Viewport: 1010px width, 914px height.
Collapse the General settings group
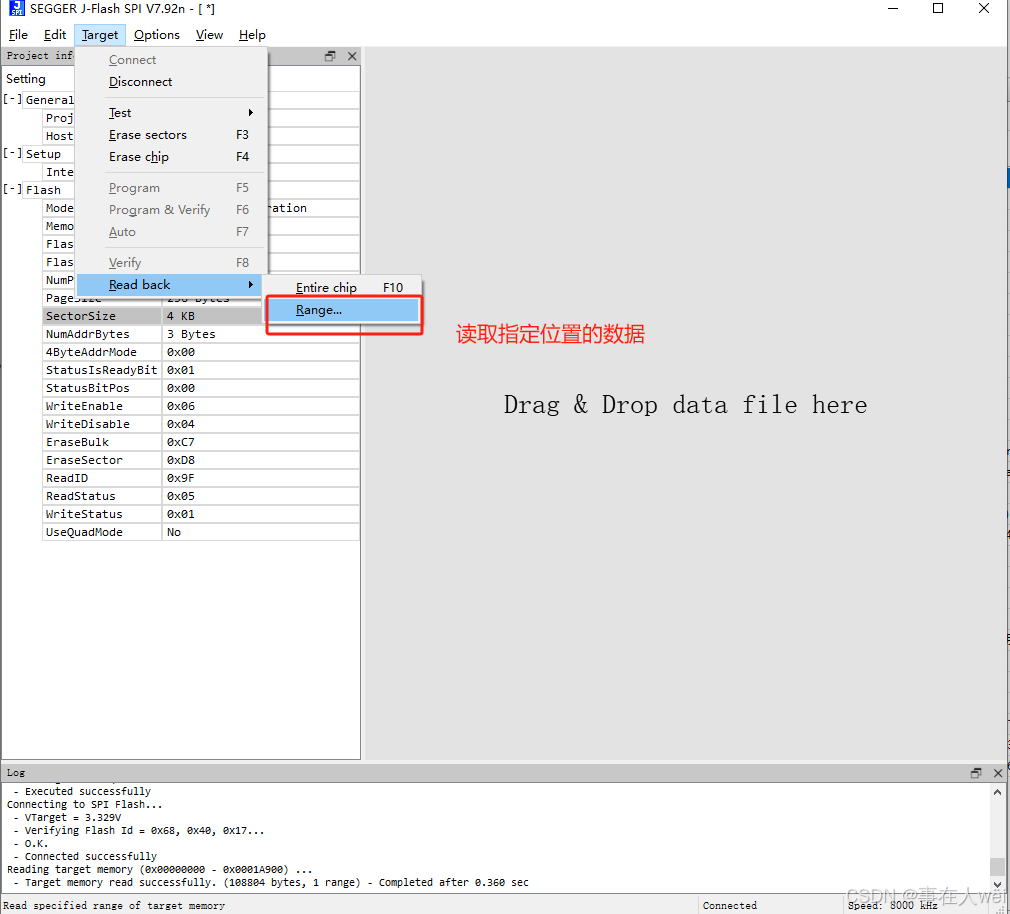pyautogui.click(x=12, y=100)
